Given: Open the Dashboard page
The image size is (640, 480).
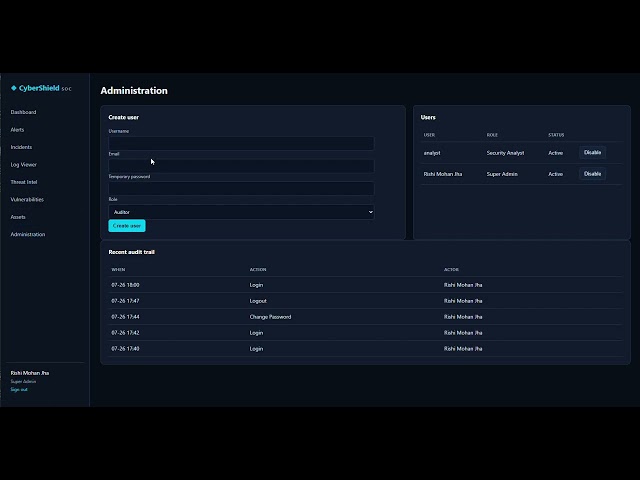Looking at the screenshot, I should tap(23, 112).
